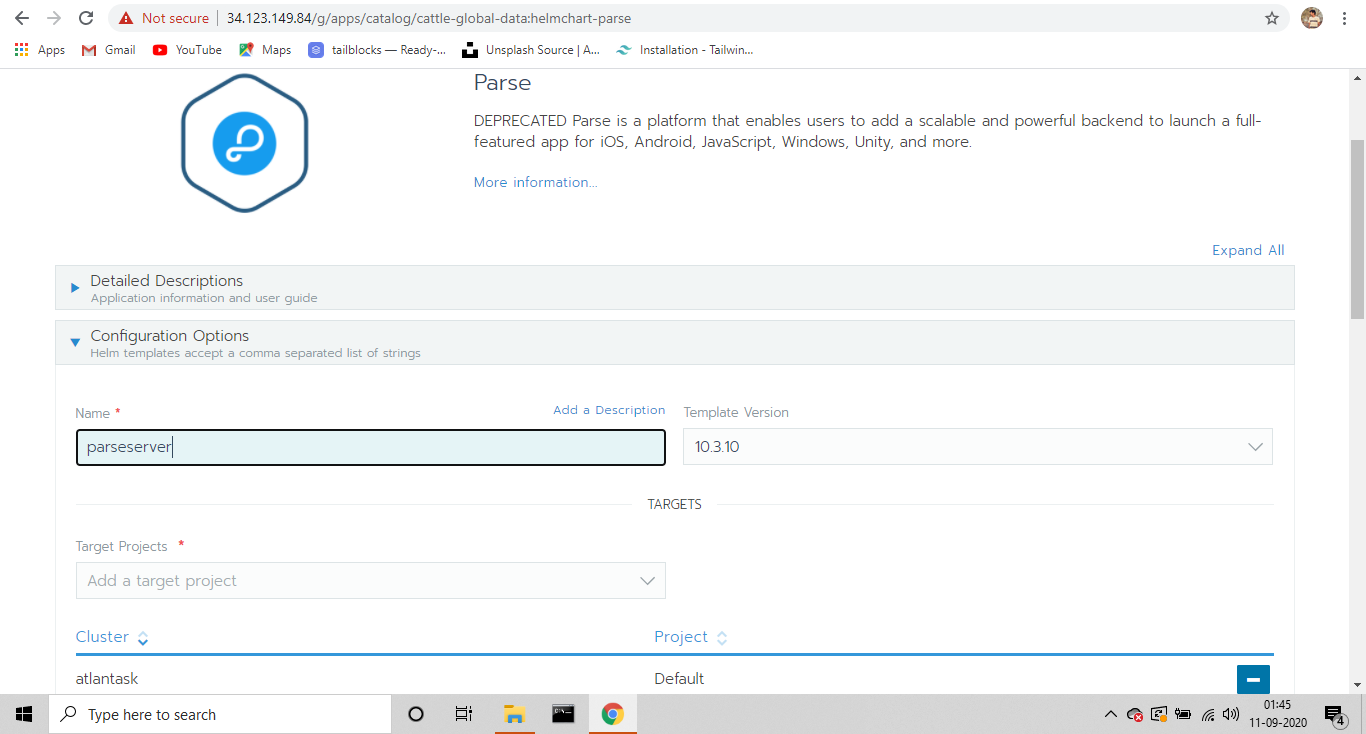Image resolution: width=1366 pixels, height=734 pixels.
Task: Open the volume tray icon
Action: [1231, 714]
